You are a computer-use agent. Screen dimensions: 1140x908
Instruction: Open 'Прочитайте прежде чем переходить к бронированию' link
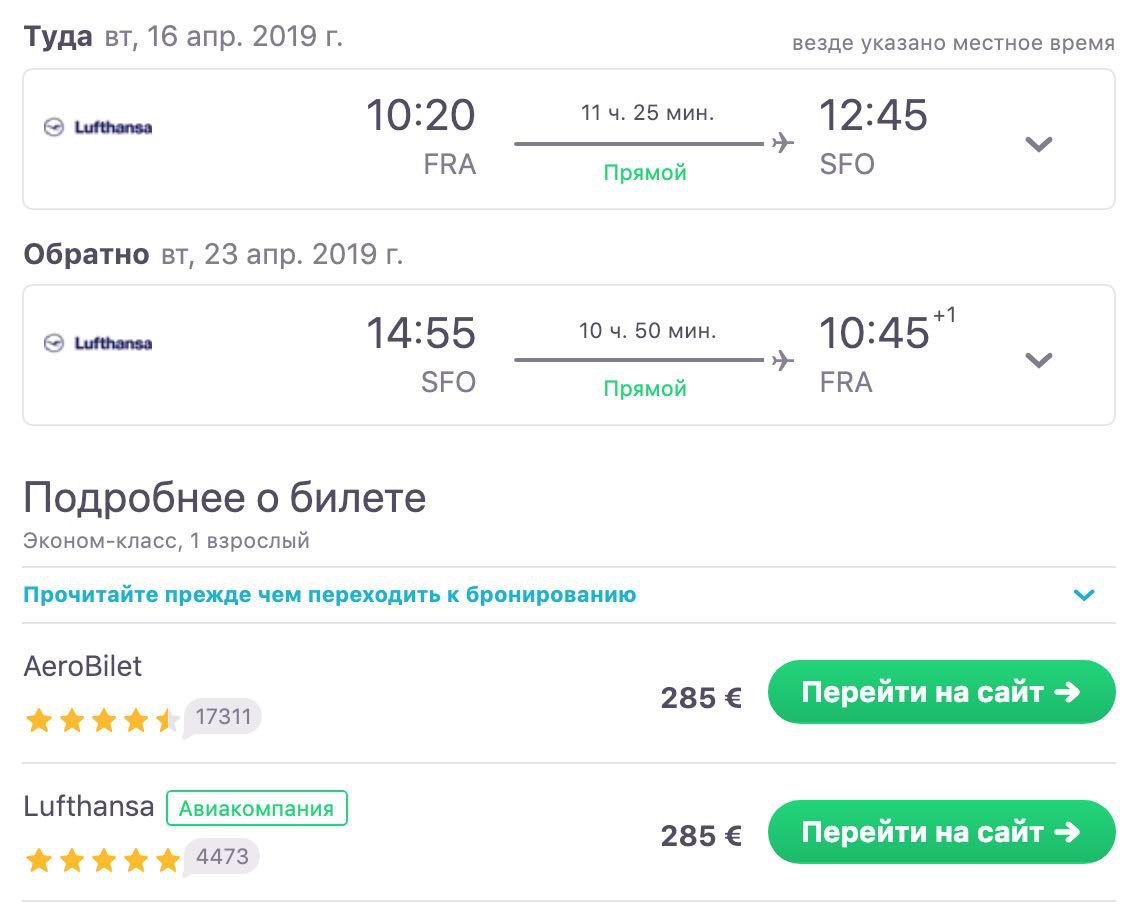(x=330, y=595)
